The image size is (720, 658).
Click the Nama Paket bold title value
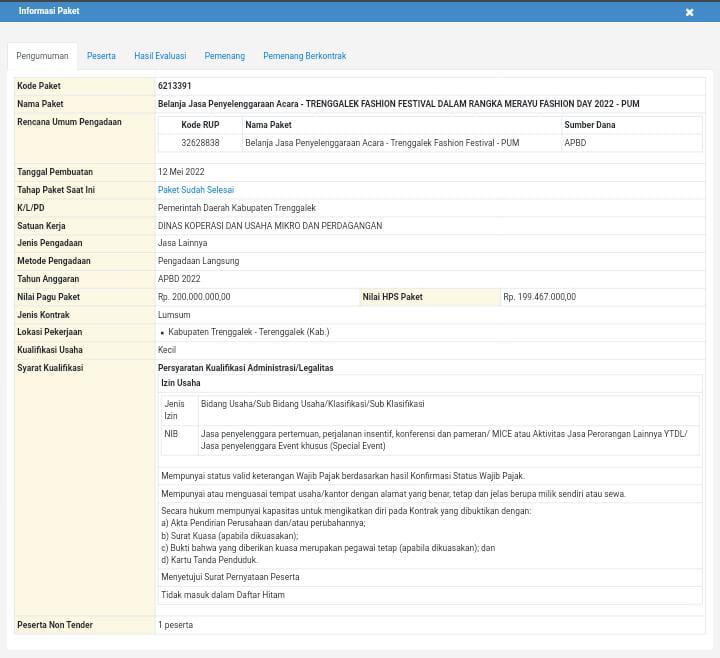pyautogui.click(x=399, y=104)
